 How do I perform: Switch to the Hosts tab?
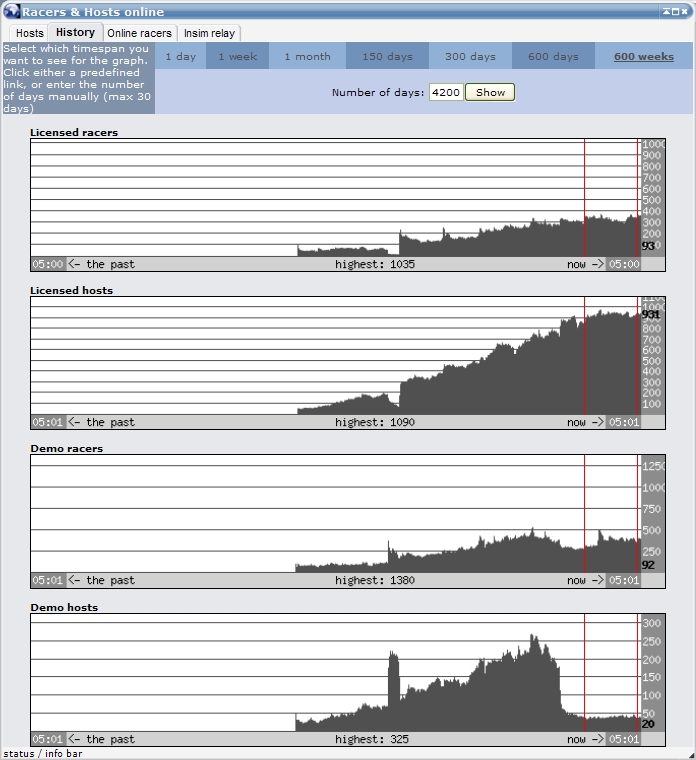click(30, 33)
